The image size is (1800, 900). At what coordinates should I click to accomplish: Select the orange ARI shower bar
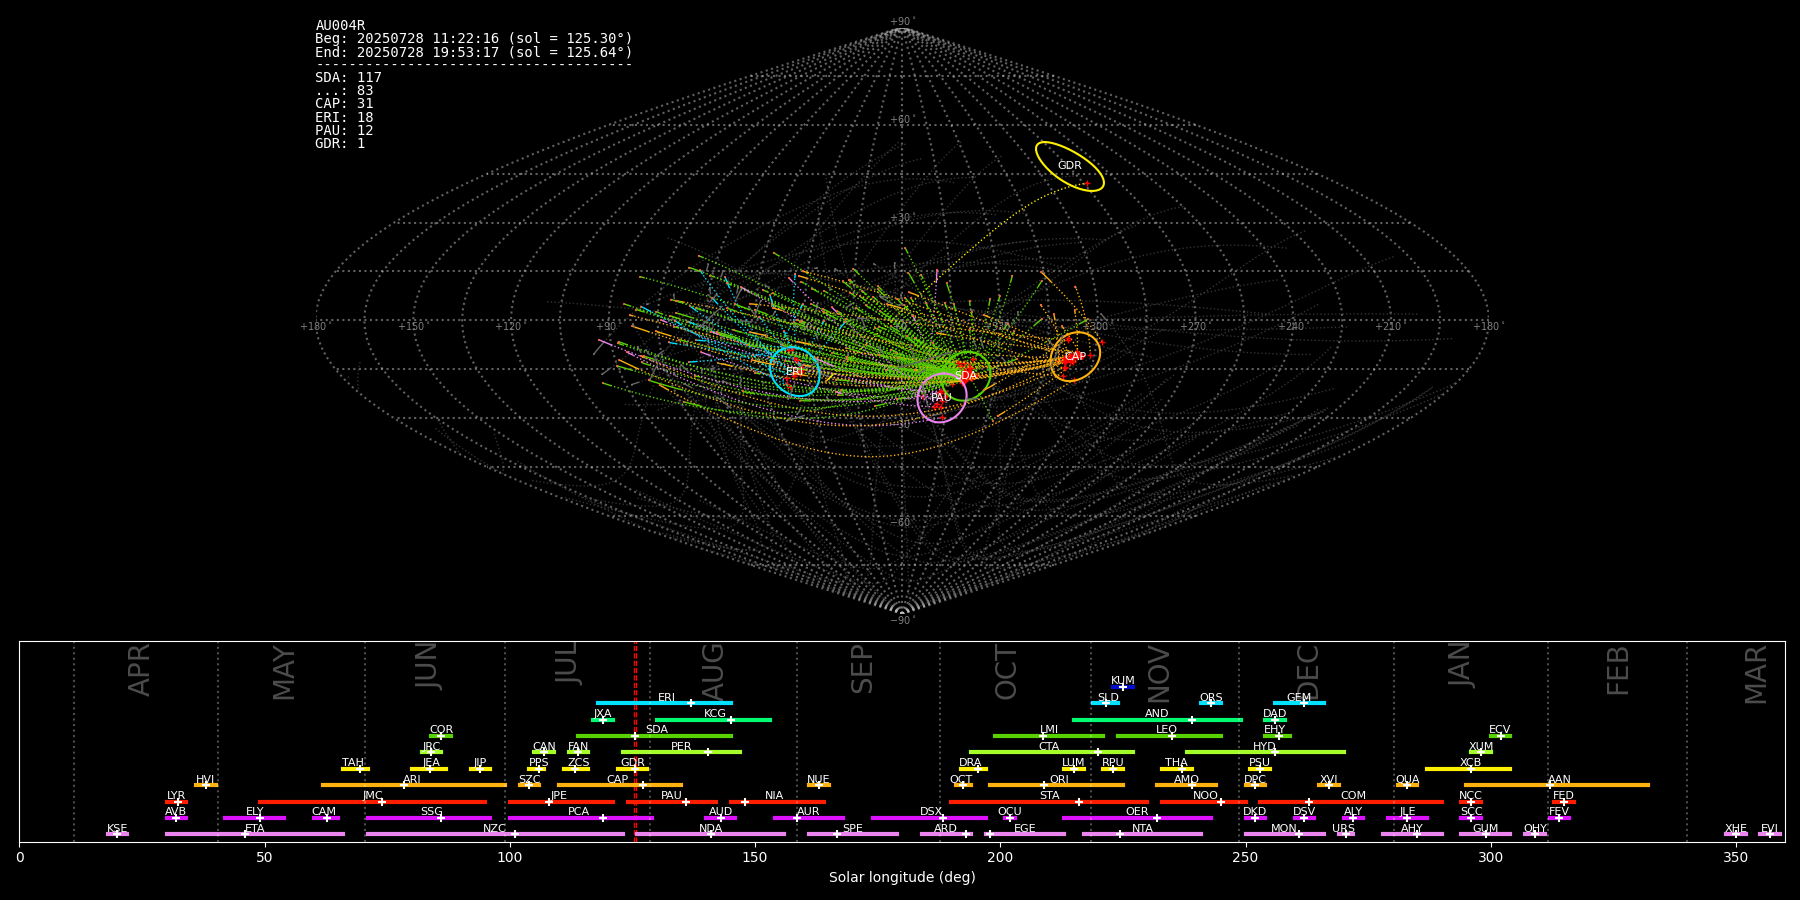point(414,785)
